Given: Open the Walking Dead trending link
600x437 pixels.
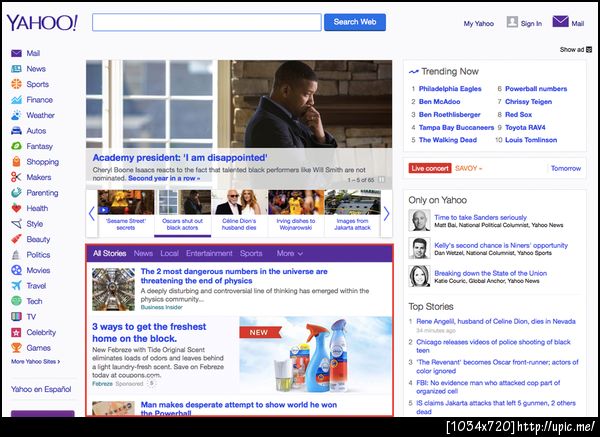Looking at the screenshot, I should tap(448, 140).
